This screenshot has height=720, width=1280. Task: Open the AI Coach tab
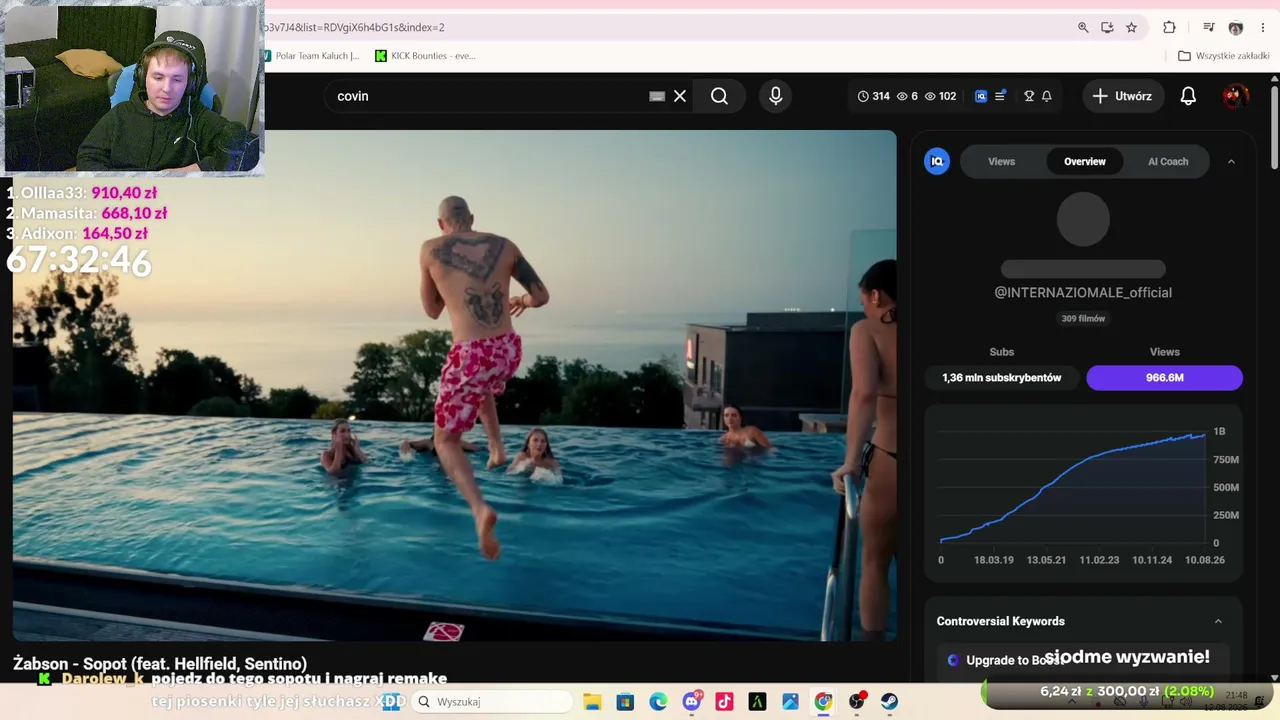1168,161
